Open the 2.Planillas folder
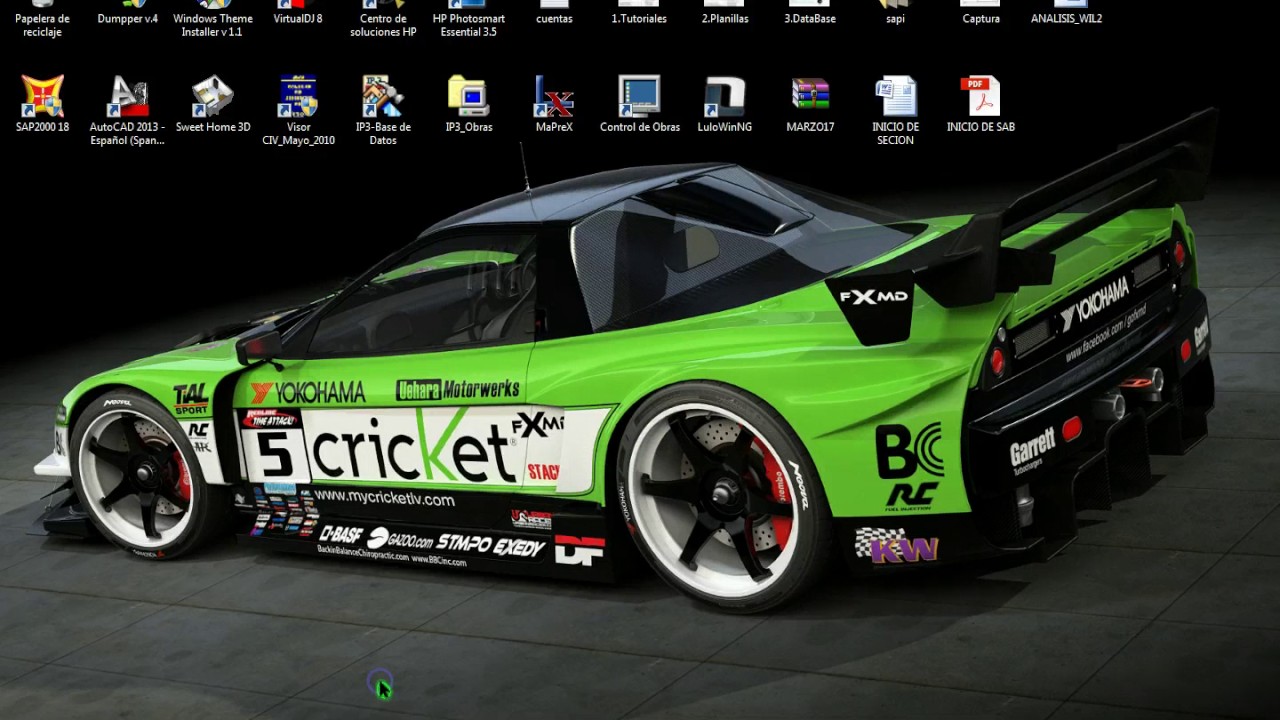 725,13
